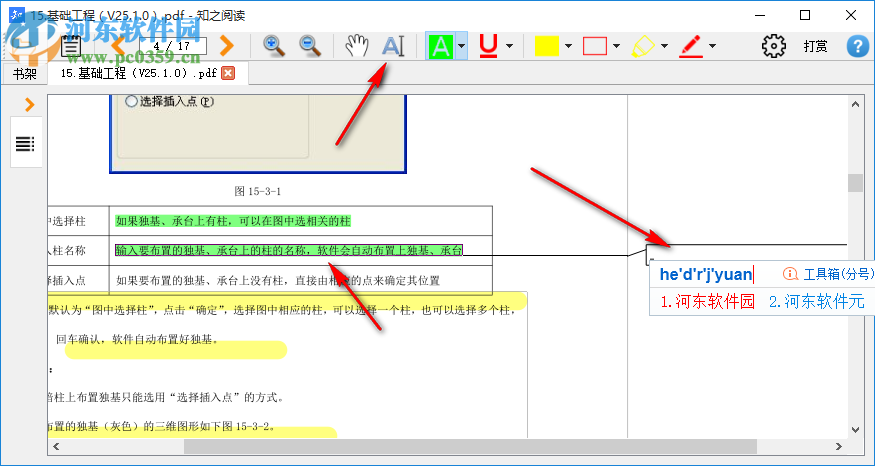Click the vertical scrollbar down arrow
The image size is (875, 466).
click(855, 430)
